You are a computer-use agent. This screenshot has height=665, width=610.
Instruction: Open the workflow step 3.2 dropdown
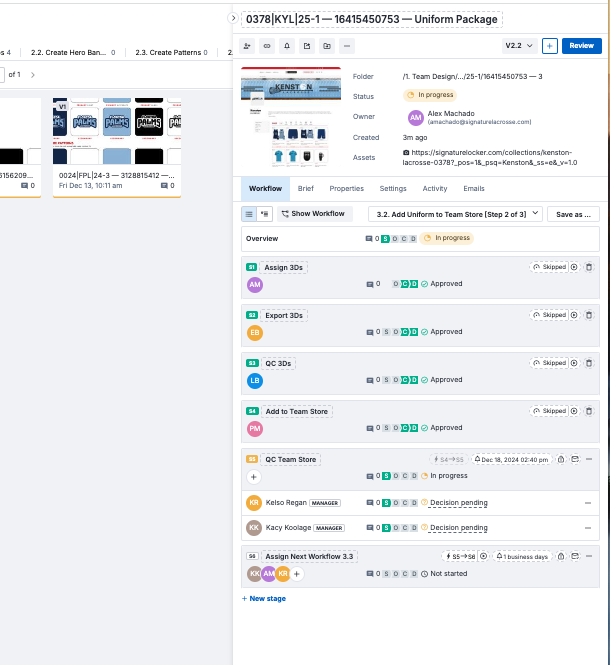[456, 214]
